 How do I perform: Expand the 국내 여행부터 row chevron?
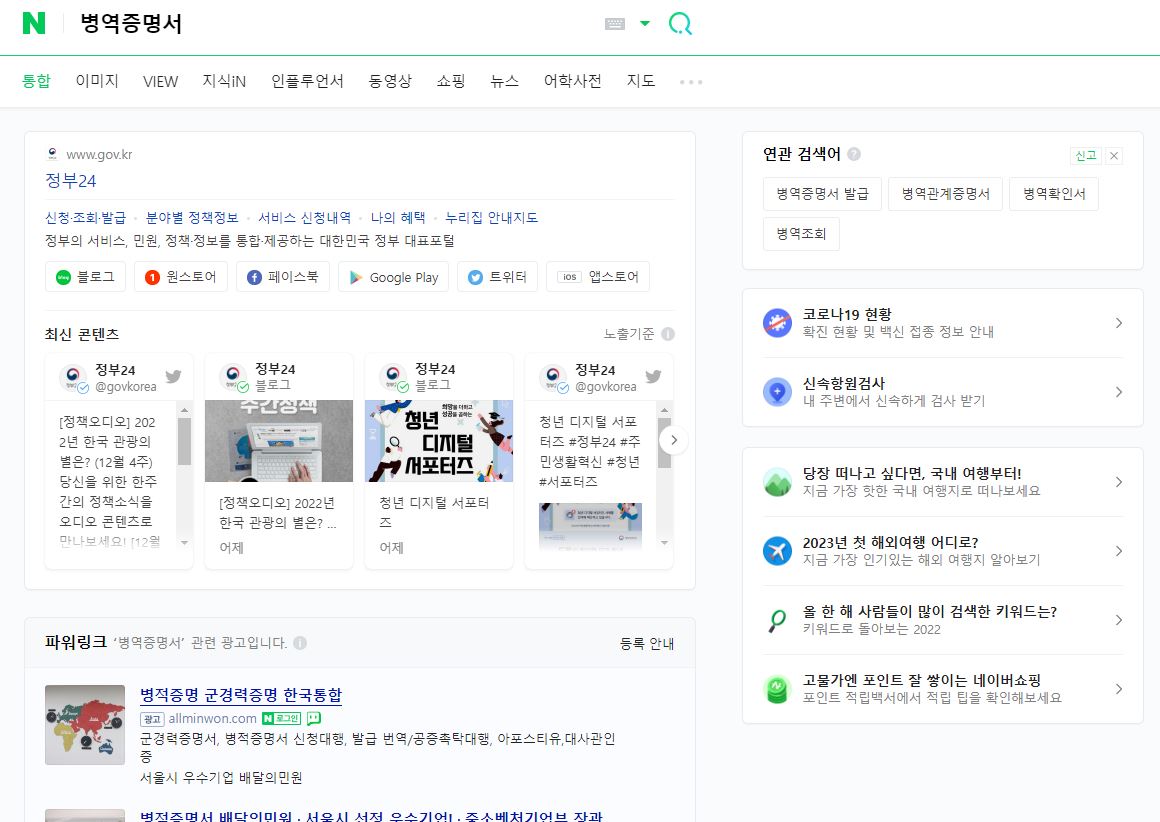[1119, 482]
